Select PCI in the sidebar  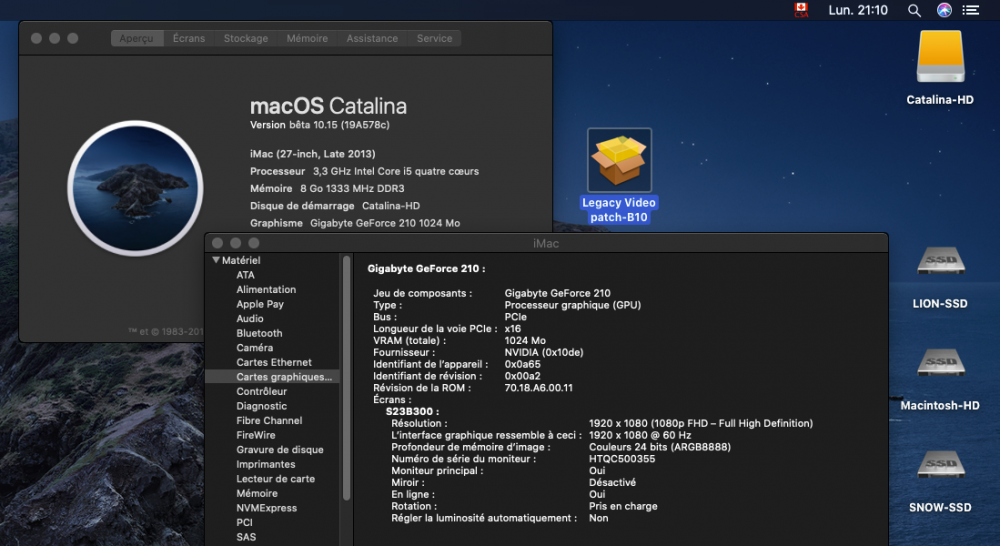click(x=244, y=522)
